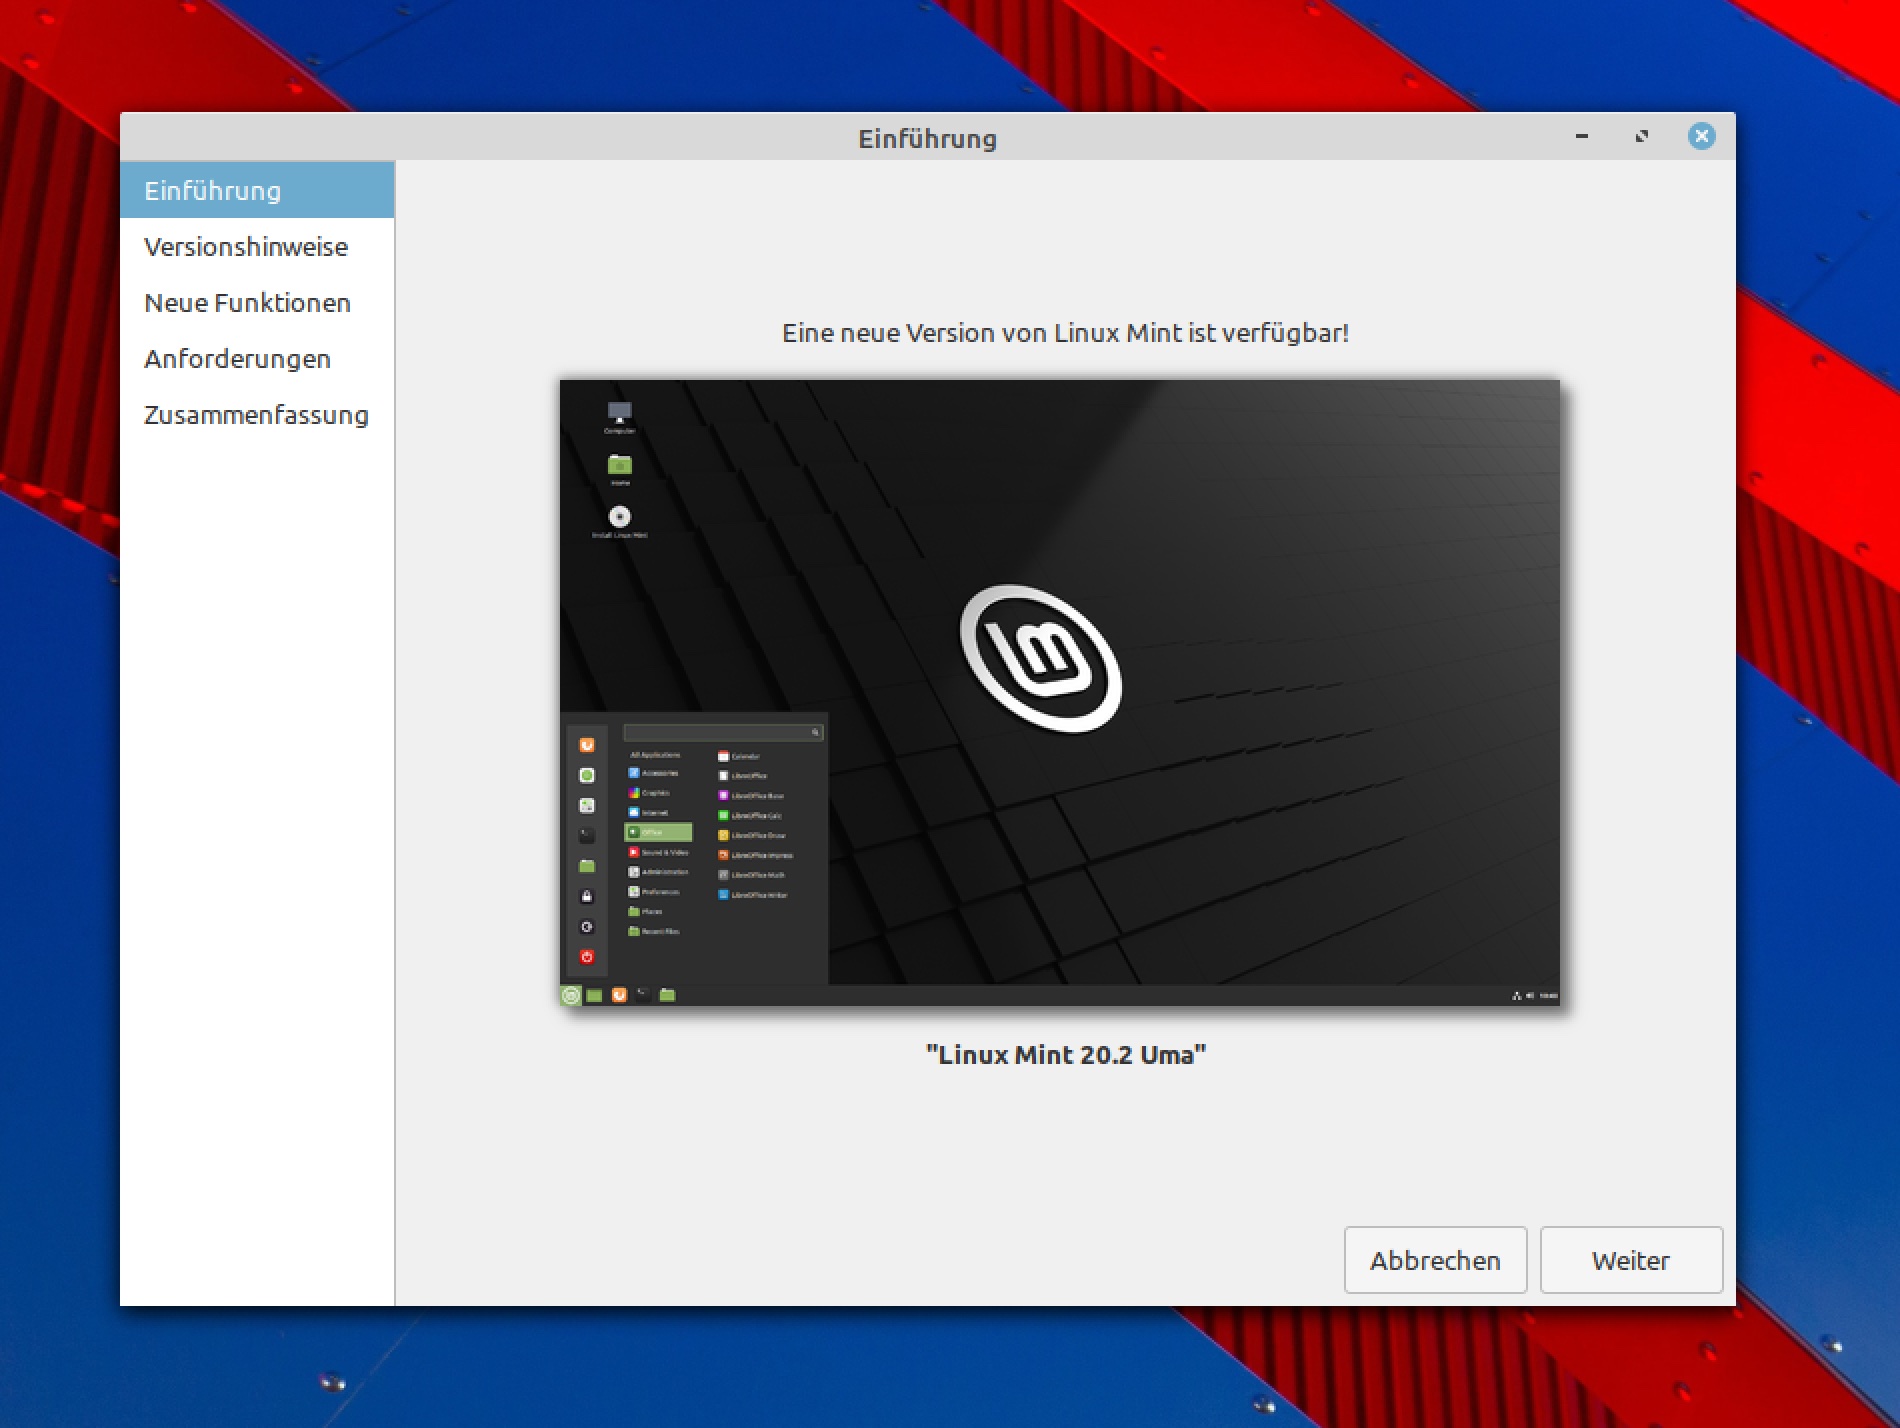Viewport: 1900px width, 1428px height.
Task: Click the Linux Mint desktop preview image
Action: (1060, 693)
